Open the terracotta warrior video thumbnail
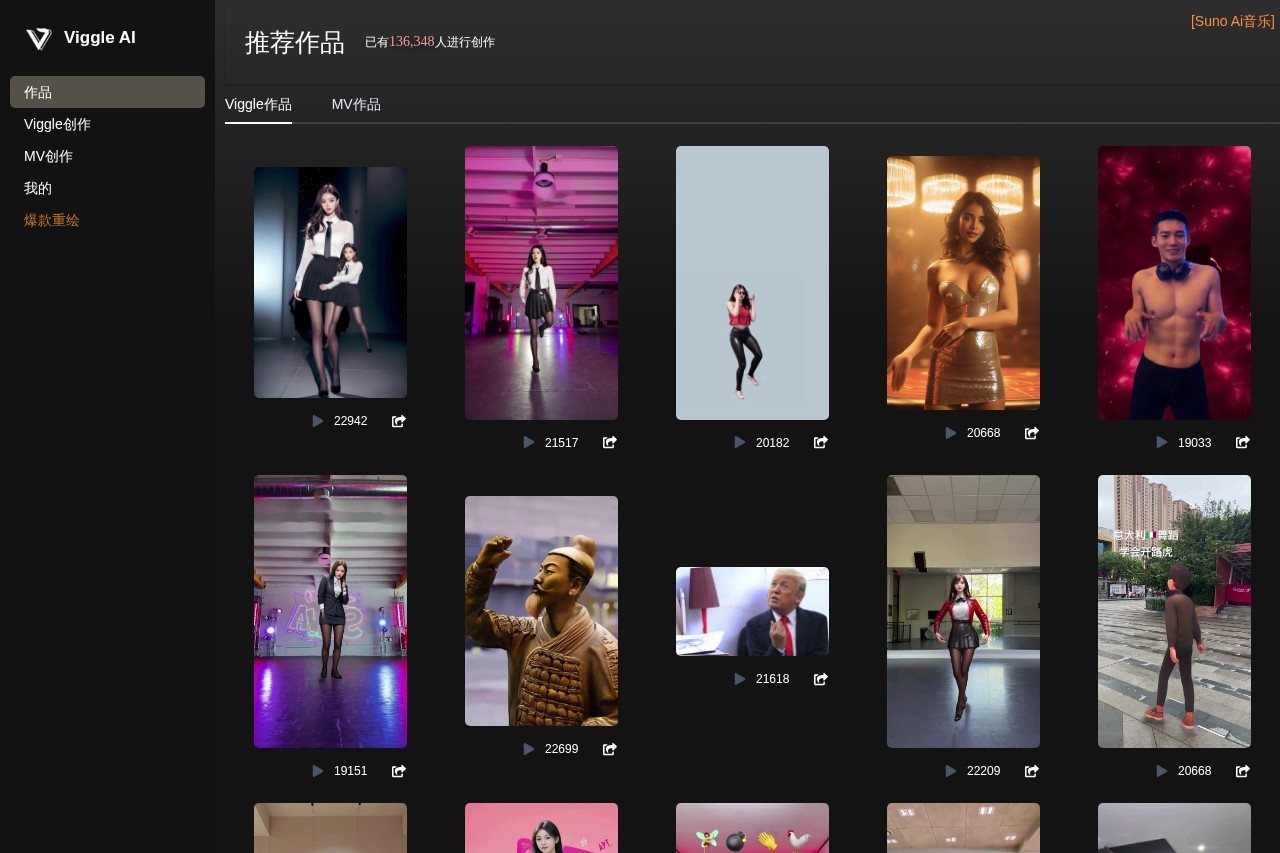1280x853 pixels. (x=541, y=611)
